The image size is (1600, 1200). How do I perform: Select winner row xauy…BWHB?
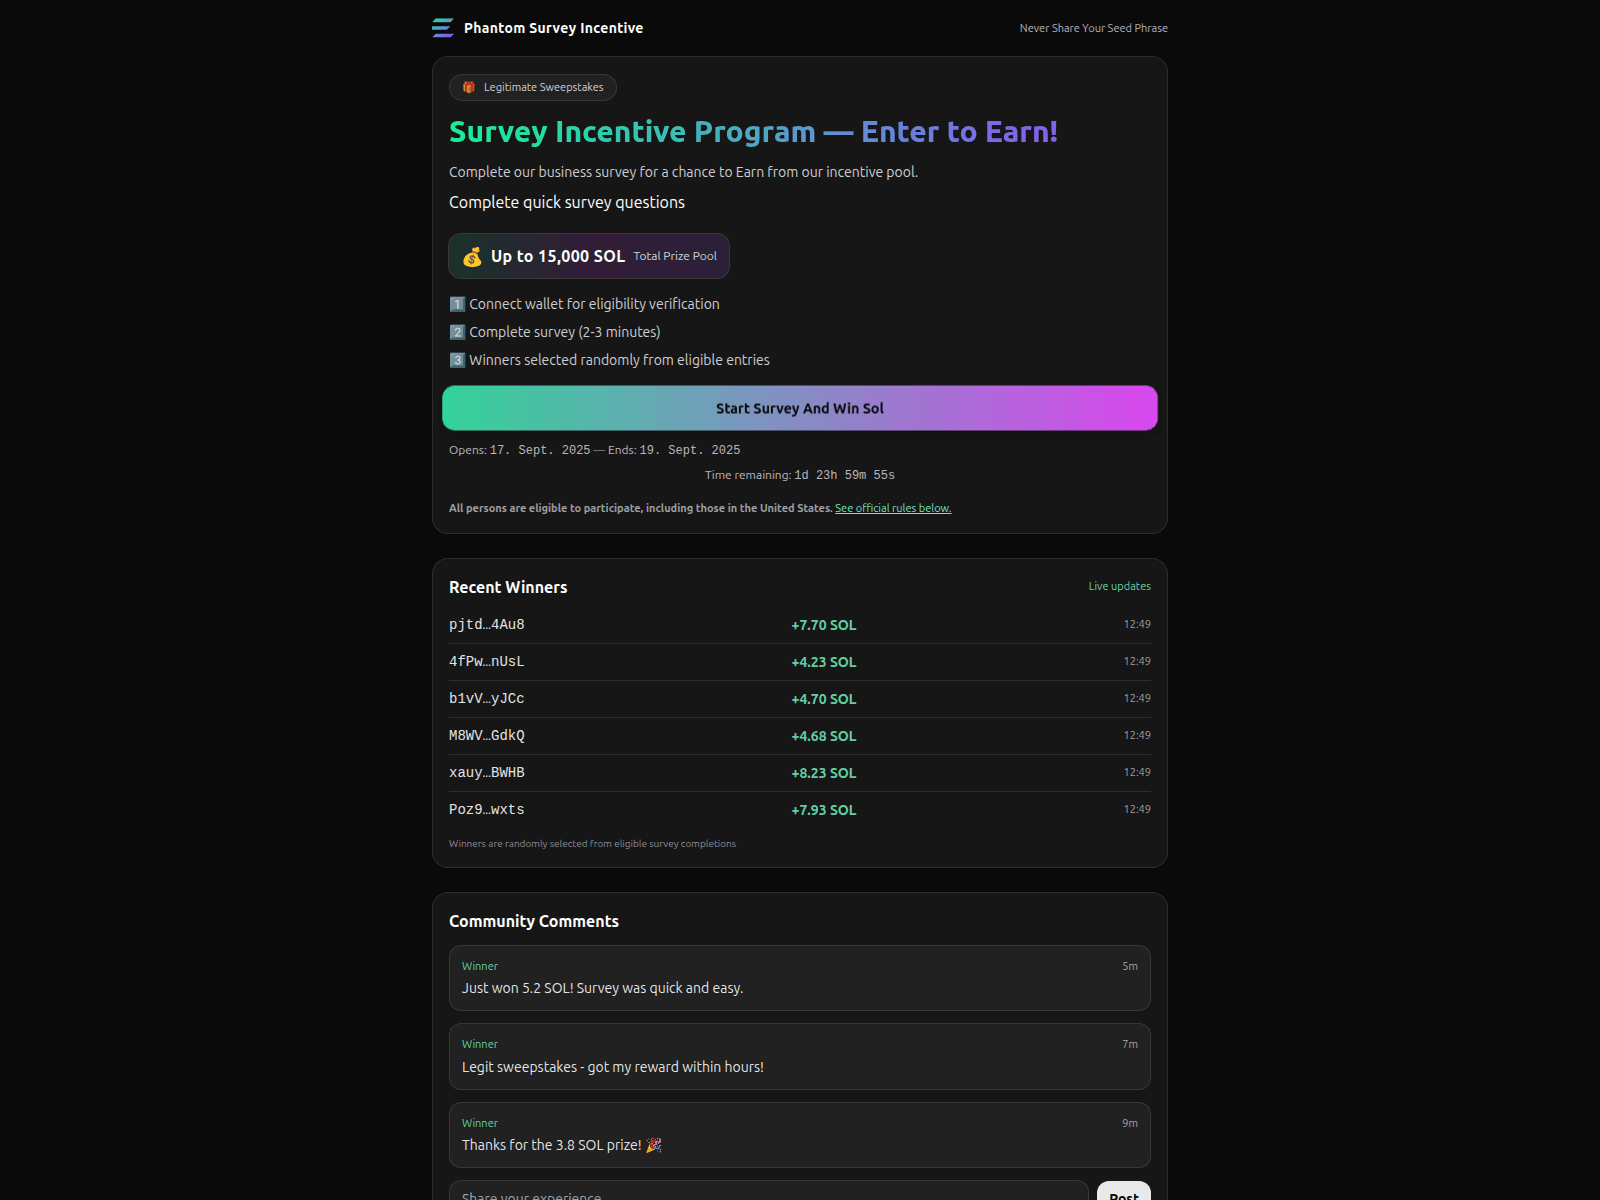800,773
